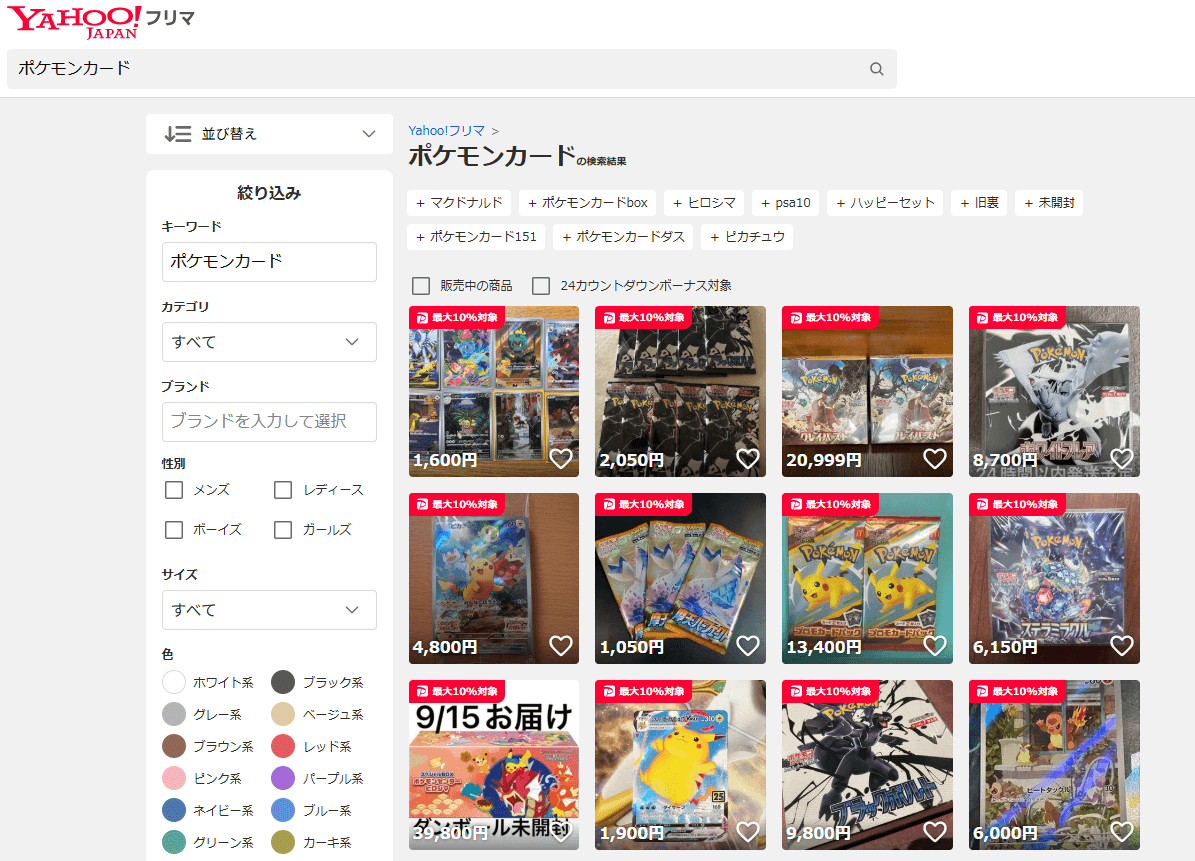Open the サイズ dropdown

(x=269, y=610)
